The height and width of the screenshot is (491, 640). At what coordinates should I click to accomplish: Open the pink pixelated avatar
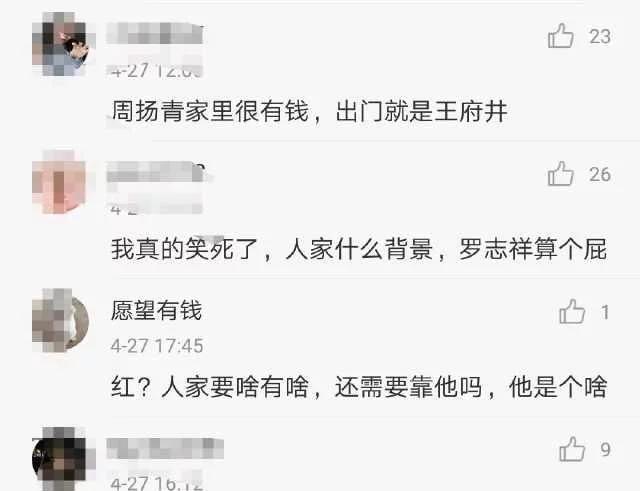pyautogui.click(x=60, y=182)
